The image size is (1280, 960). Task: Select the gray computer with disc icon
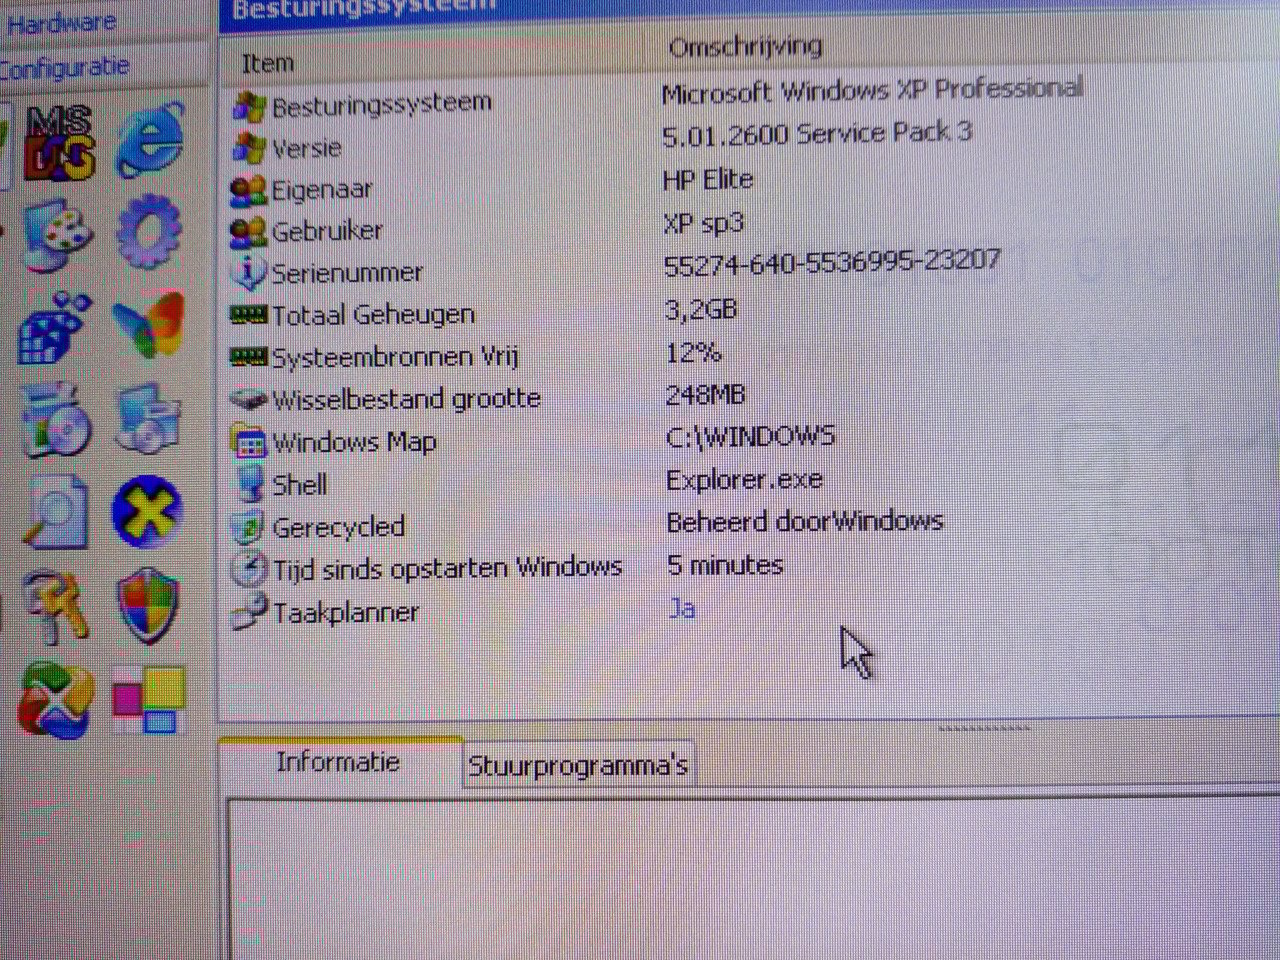[x=148, y=418]
